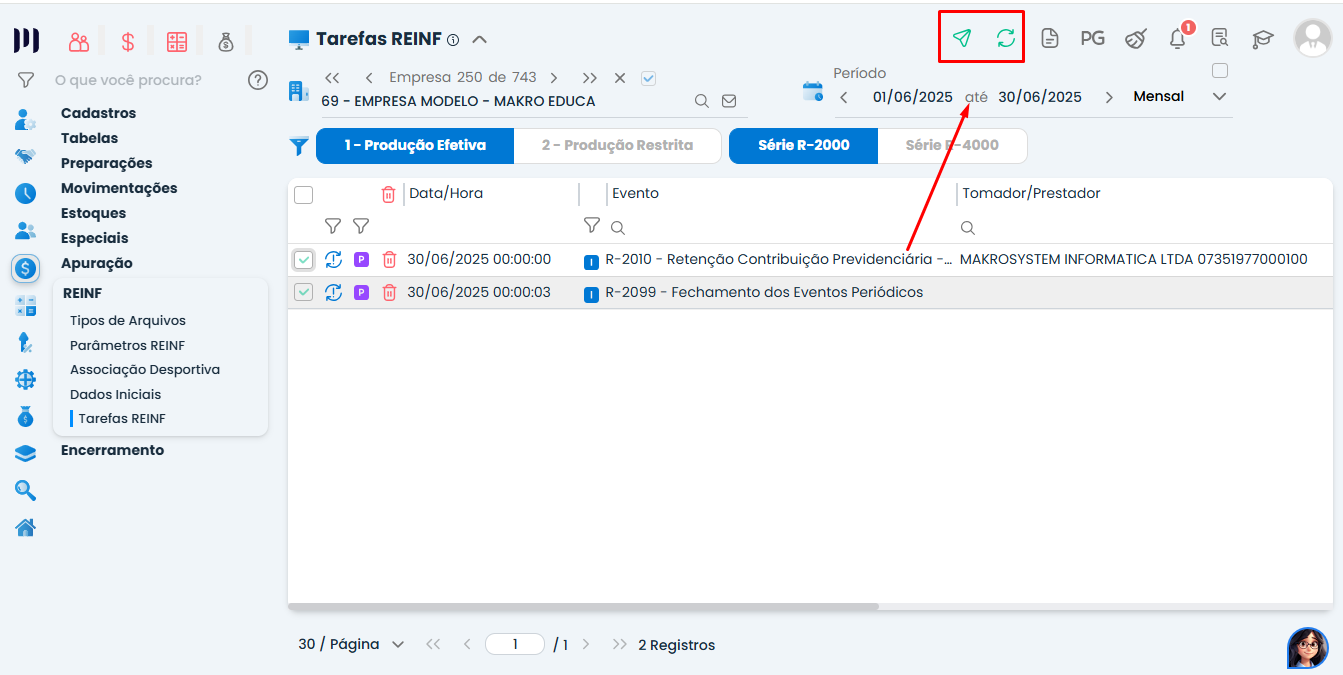Click the green refresh arrows icon in header
1343x675 pixels.
1005,38
